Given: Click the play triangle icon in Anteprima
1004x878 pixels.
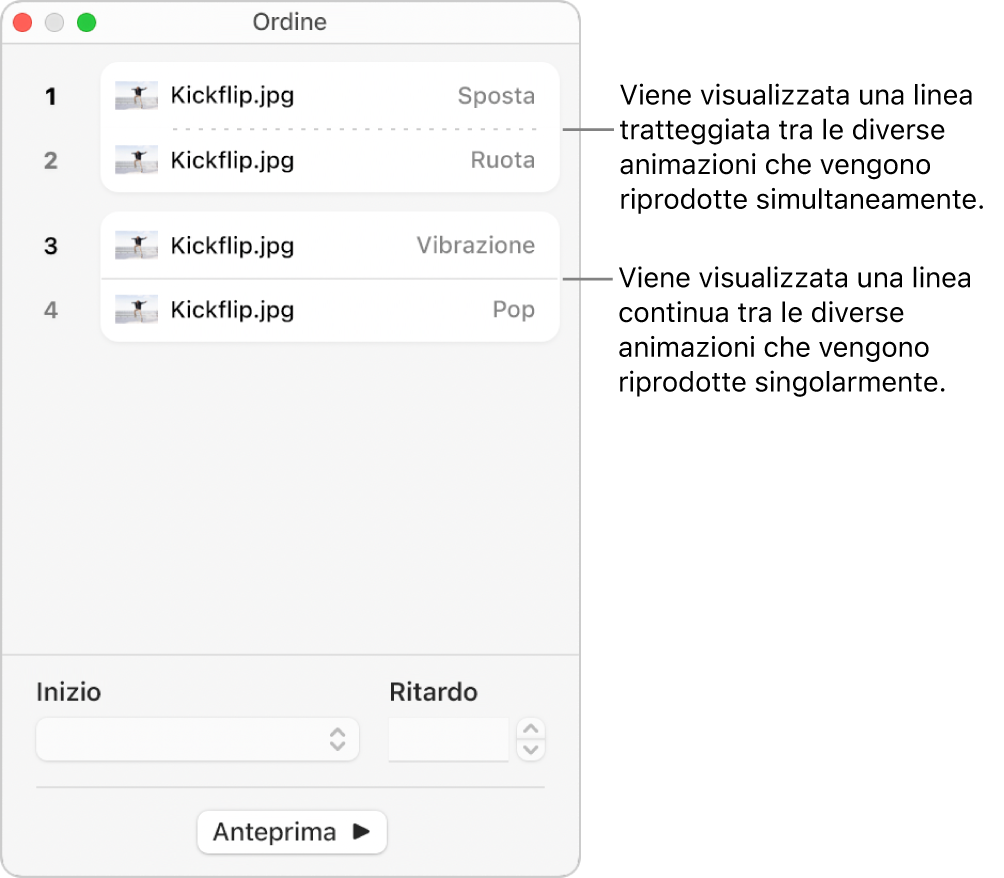Looking at the screenshot, I should [x=361, y=832].
